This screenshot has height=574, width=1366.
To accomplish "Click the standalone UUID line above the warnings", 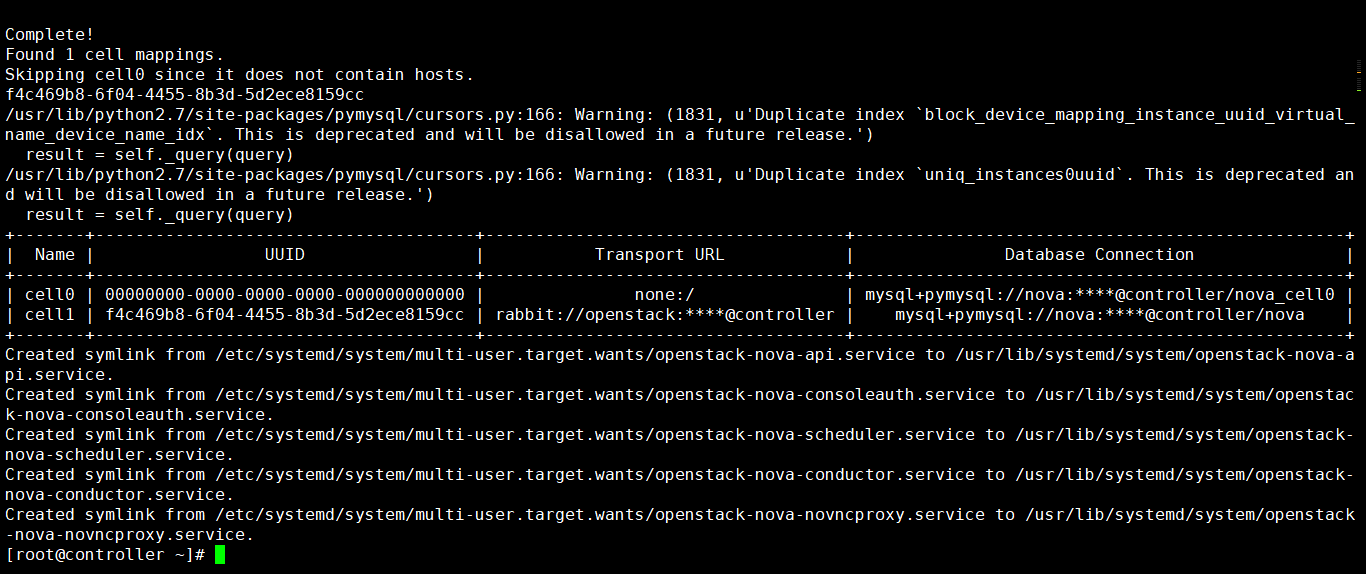I will (x=185, y=94).
